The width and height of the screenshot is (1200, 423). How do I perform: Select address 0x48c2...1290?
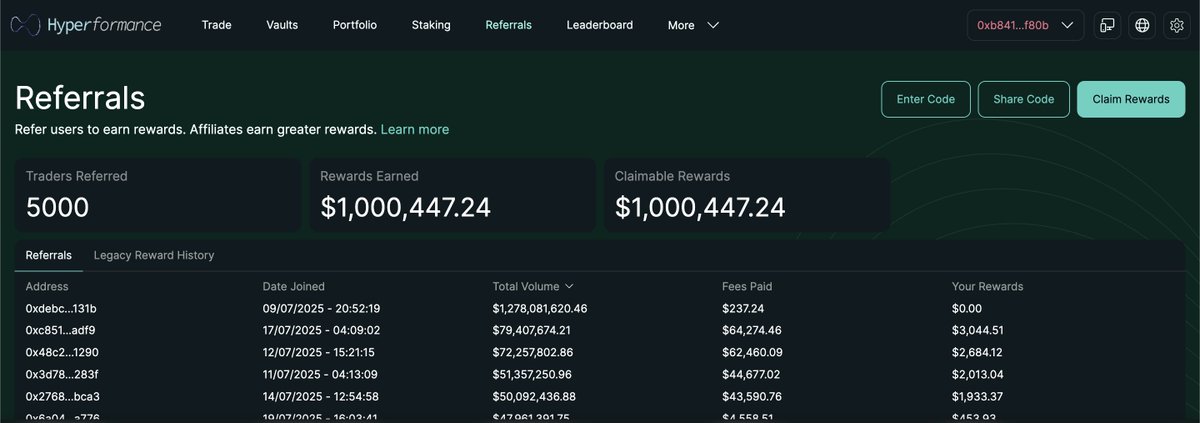click(x=62, y=352)
